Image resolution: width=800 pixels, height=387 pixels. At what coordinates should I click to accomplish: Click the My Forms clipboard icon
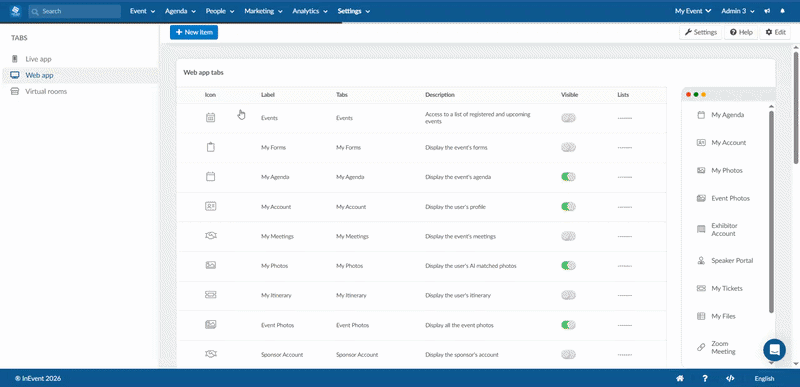click(210, 147)
